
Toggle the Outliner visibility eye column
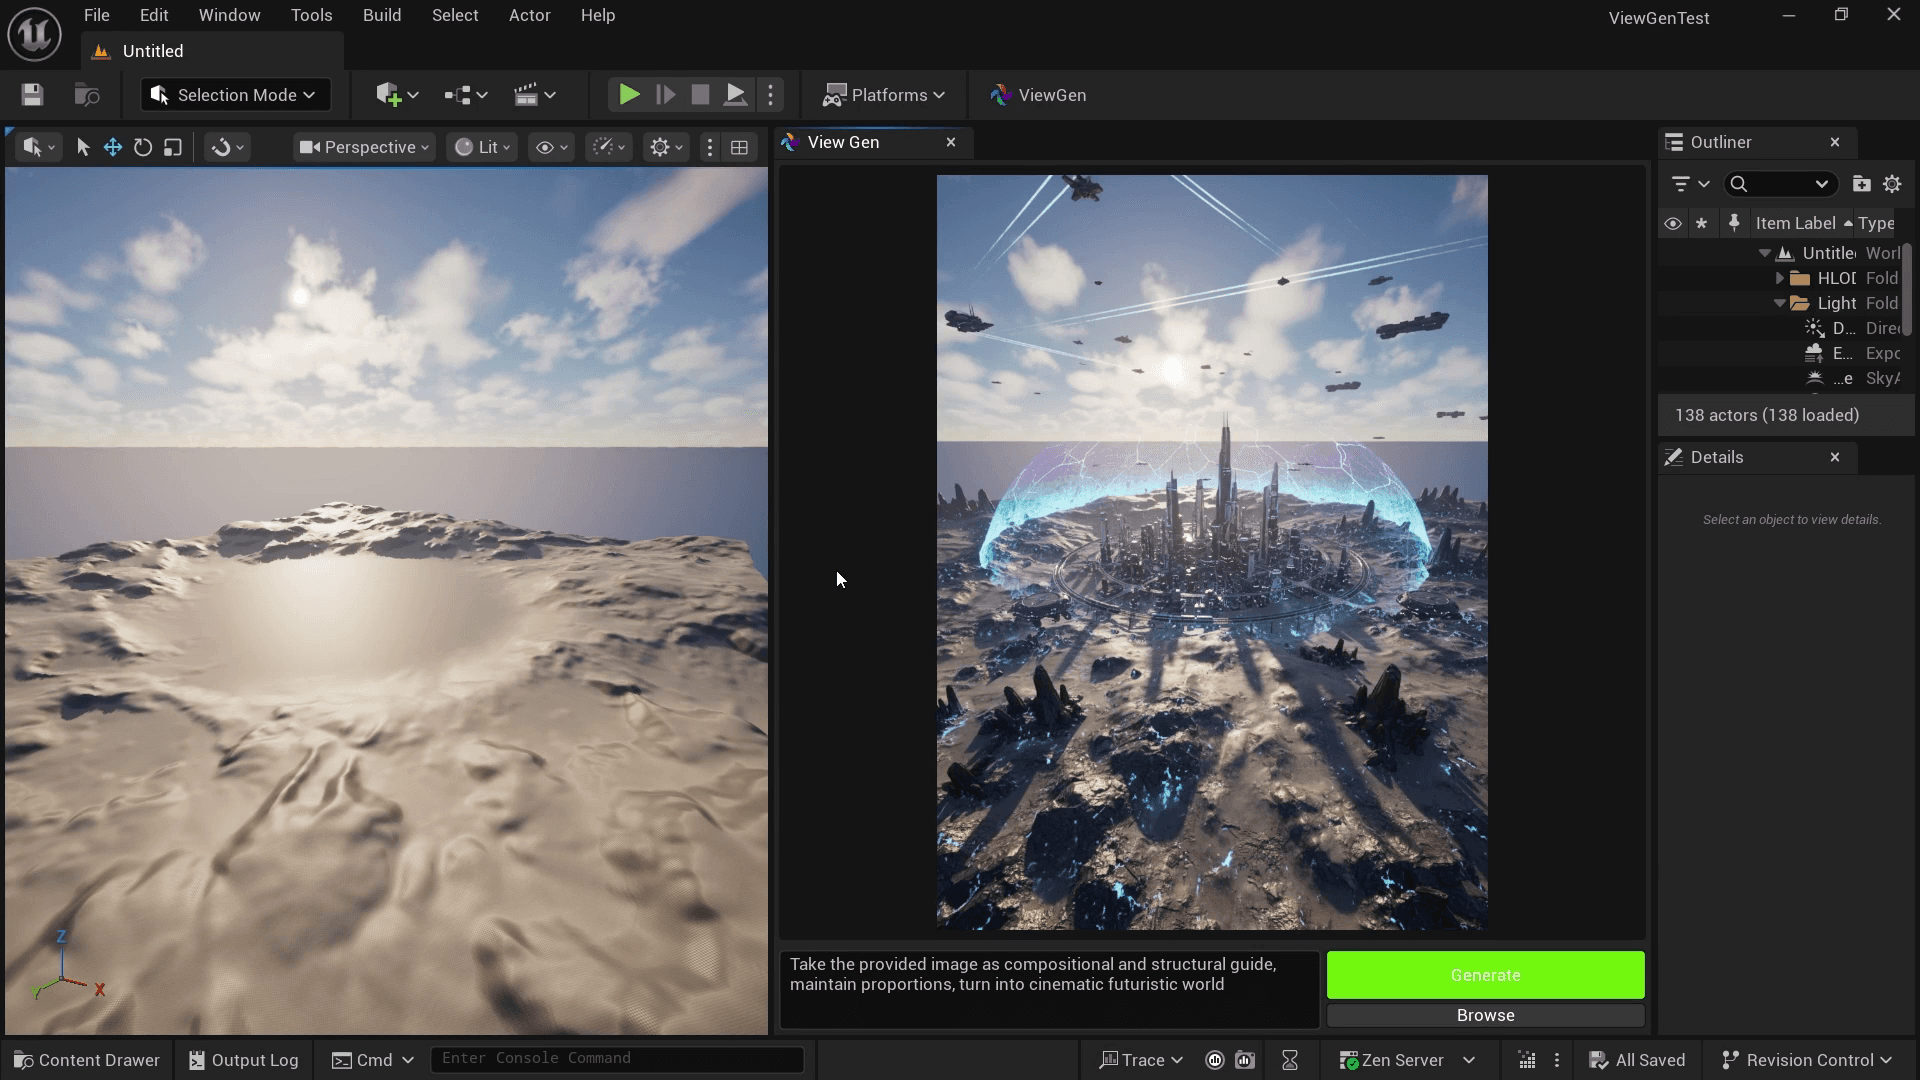[1672, 223]
